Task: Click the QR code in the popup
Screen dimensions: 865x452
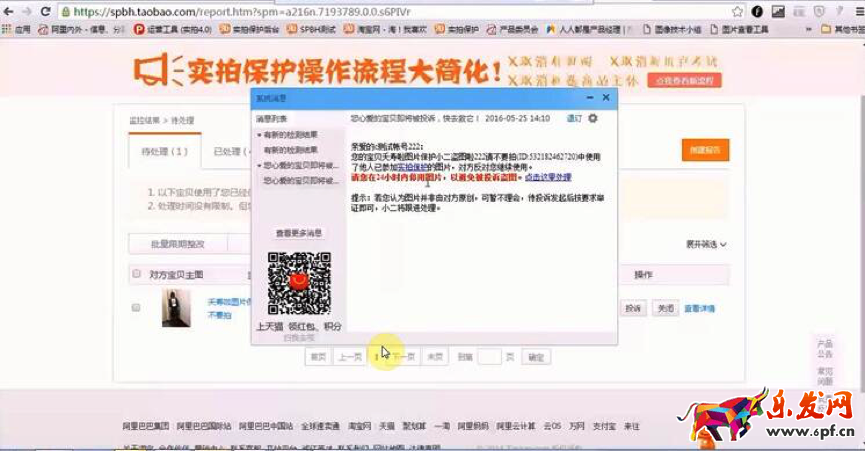Action: [299, 283]
